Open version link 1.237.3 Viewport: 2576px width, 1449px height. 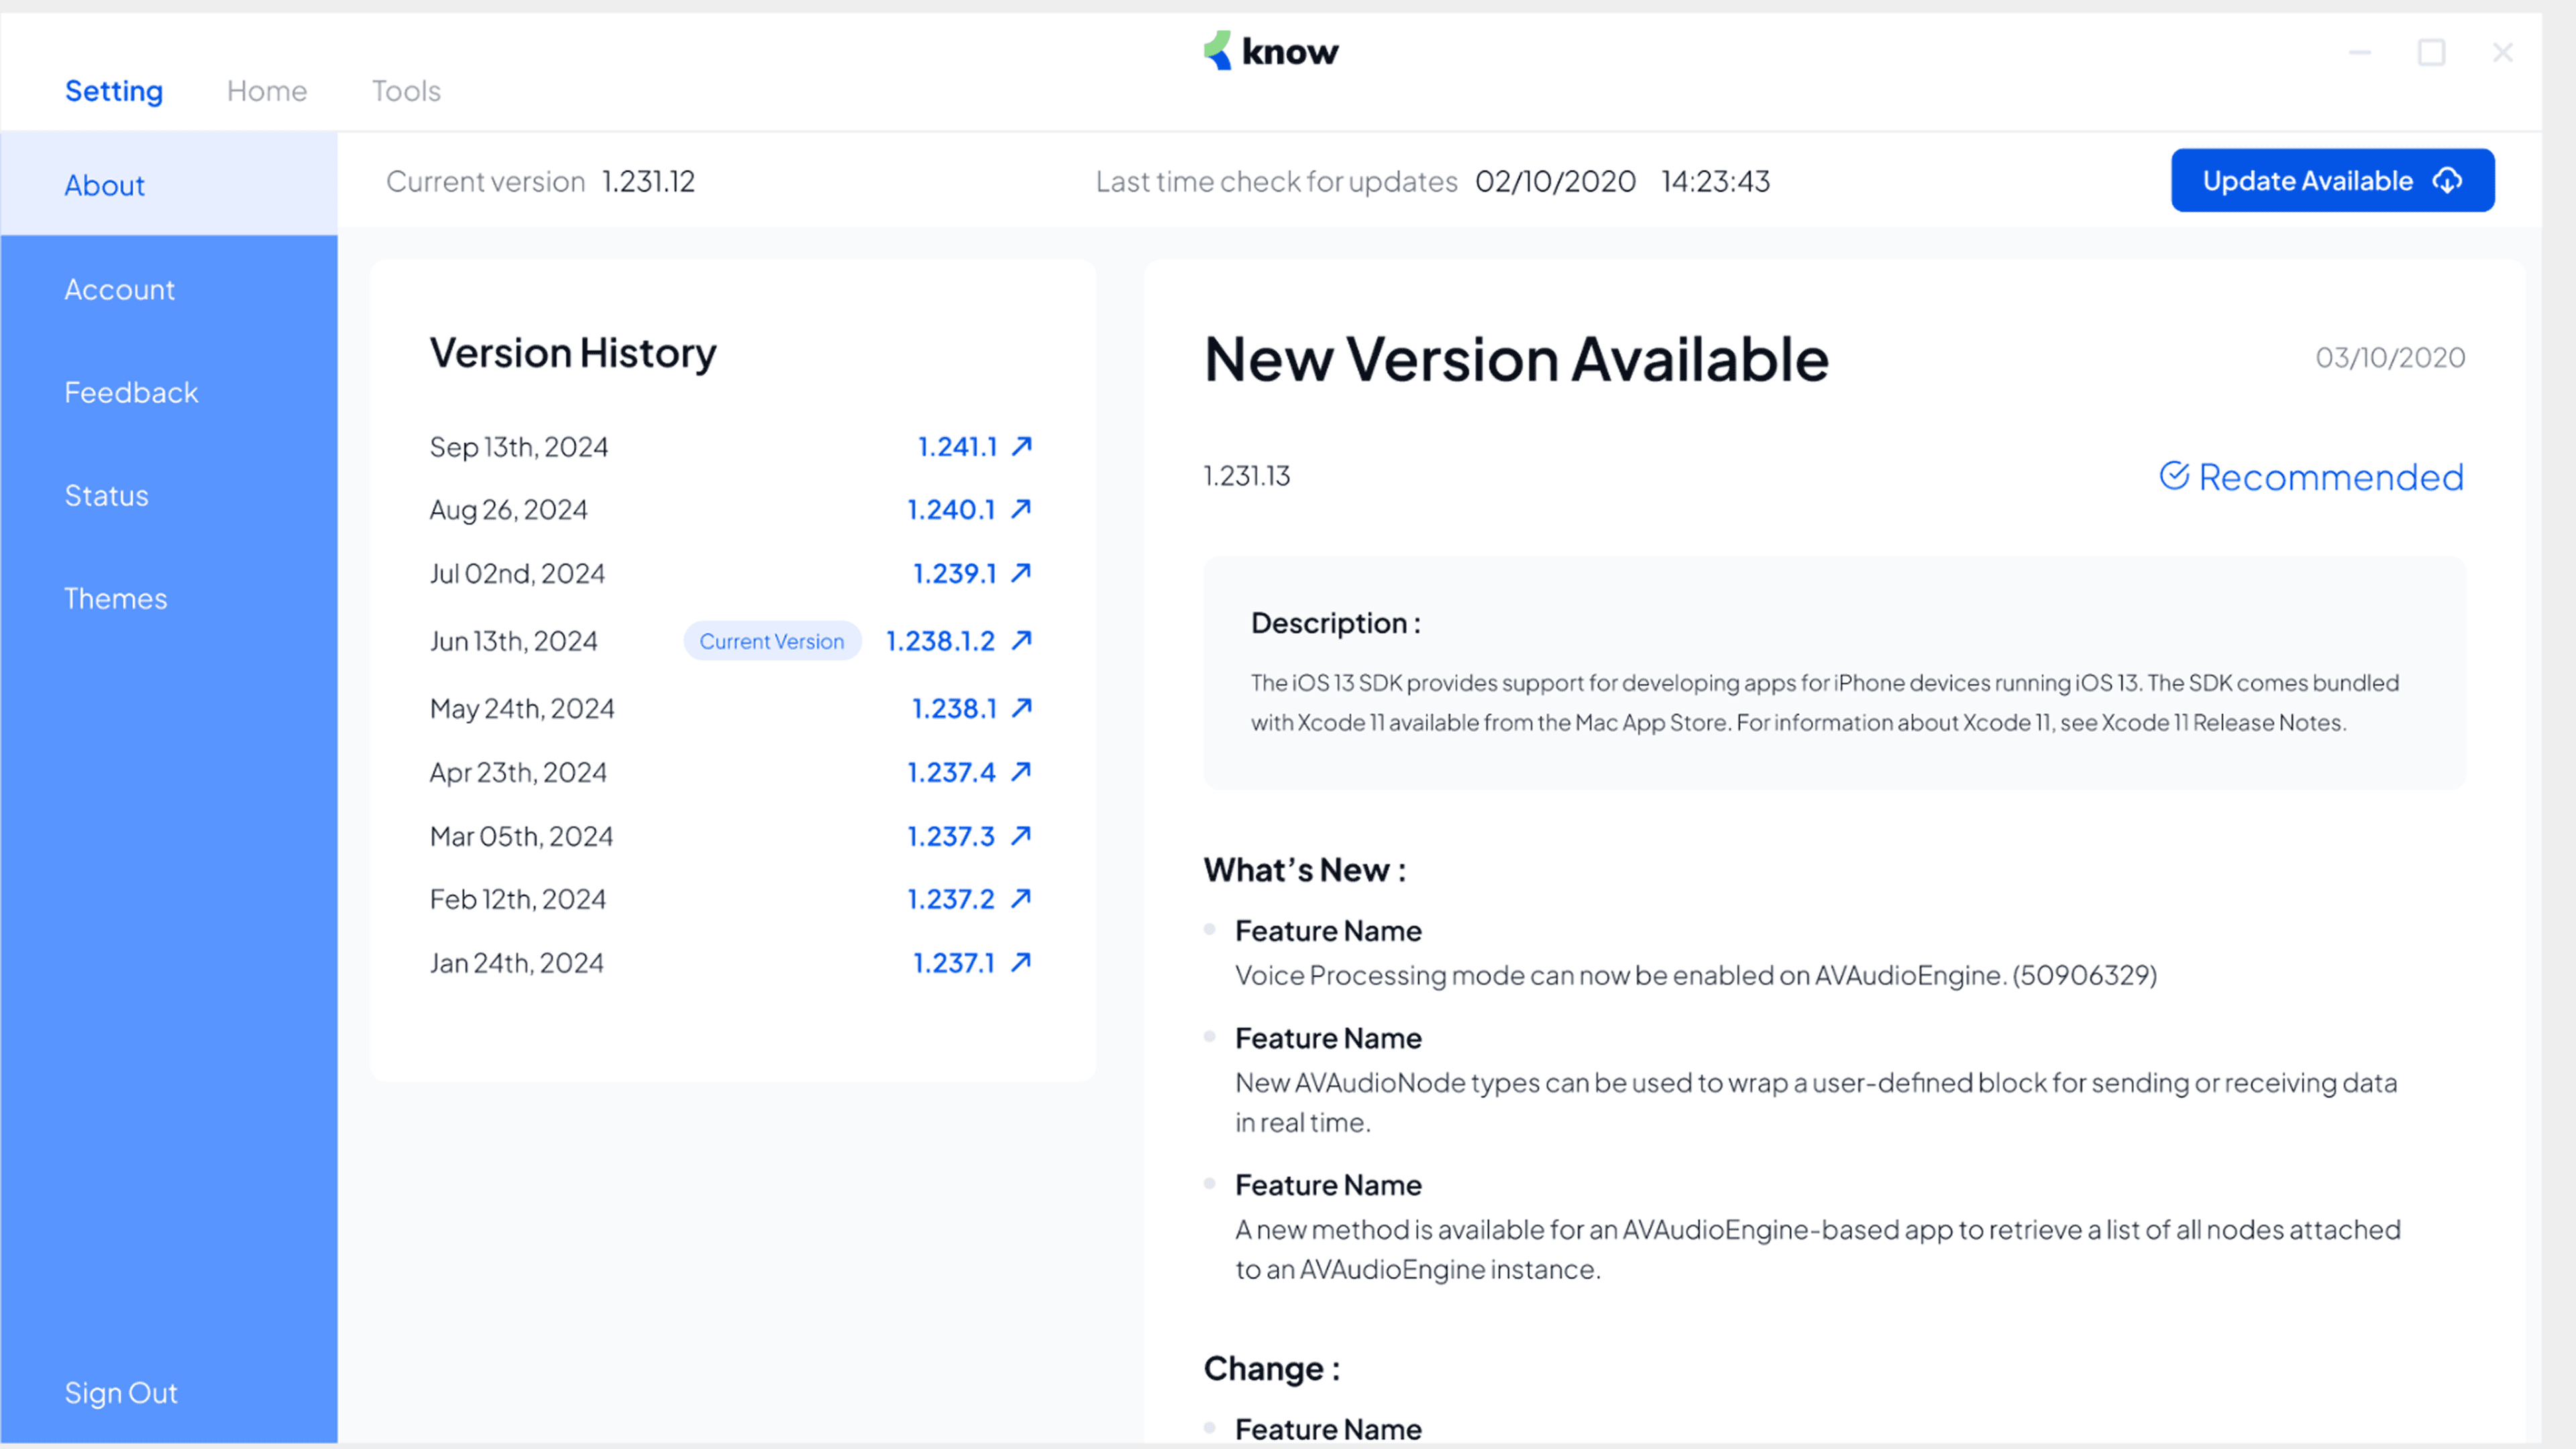[x=951, y=837]
